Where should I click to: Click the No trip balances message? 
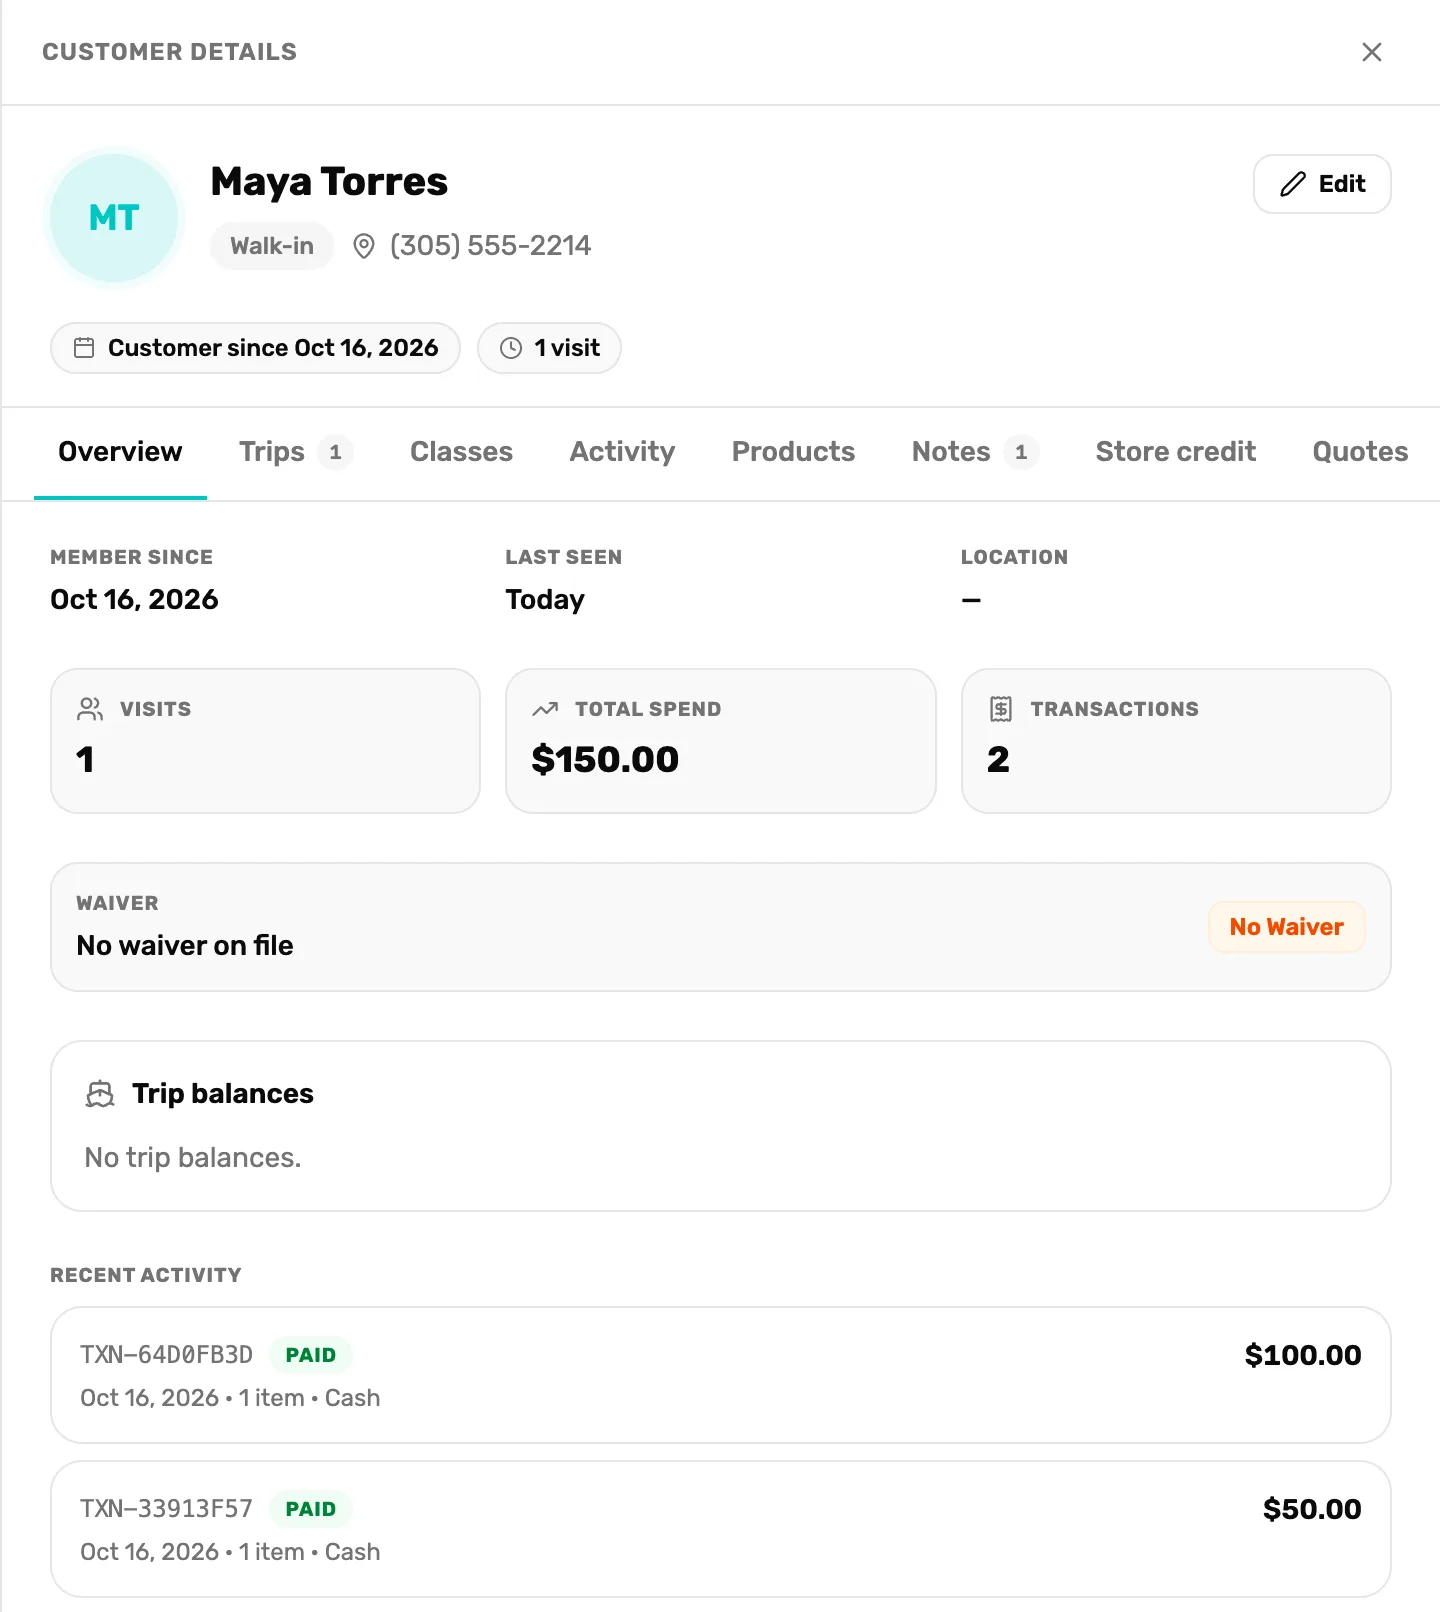coord(193,1158)
